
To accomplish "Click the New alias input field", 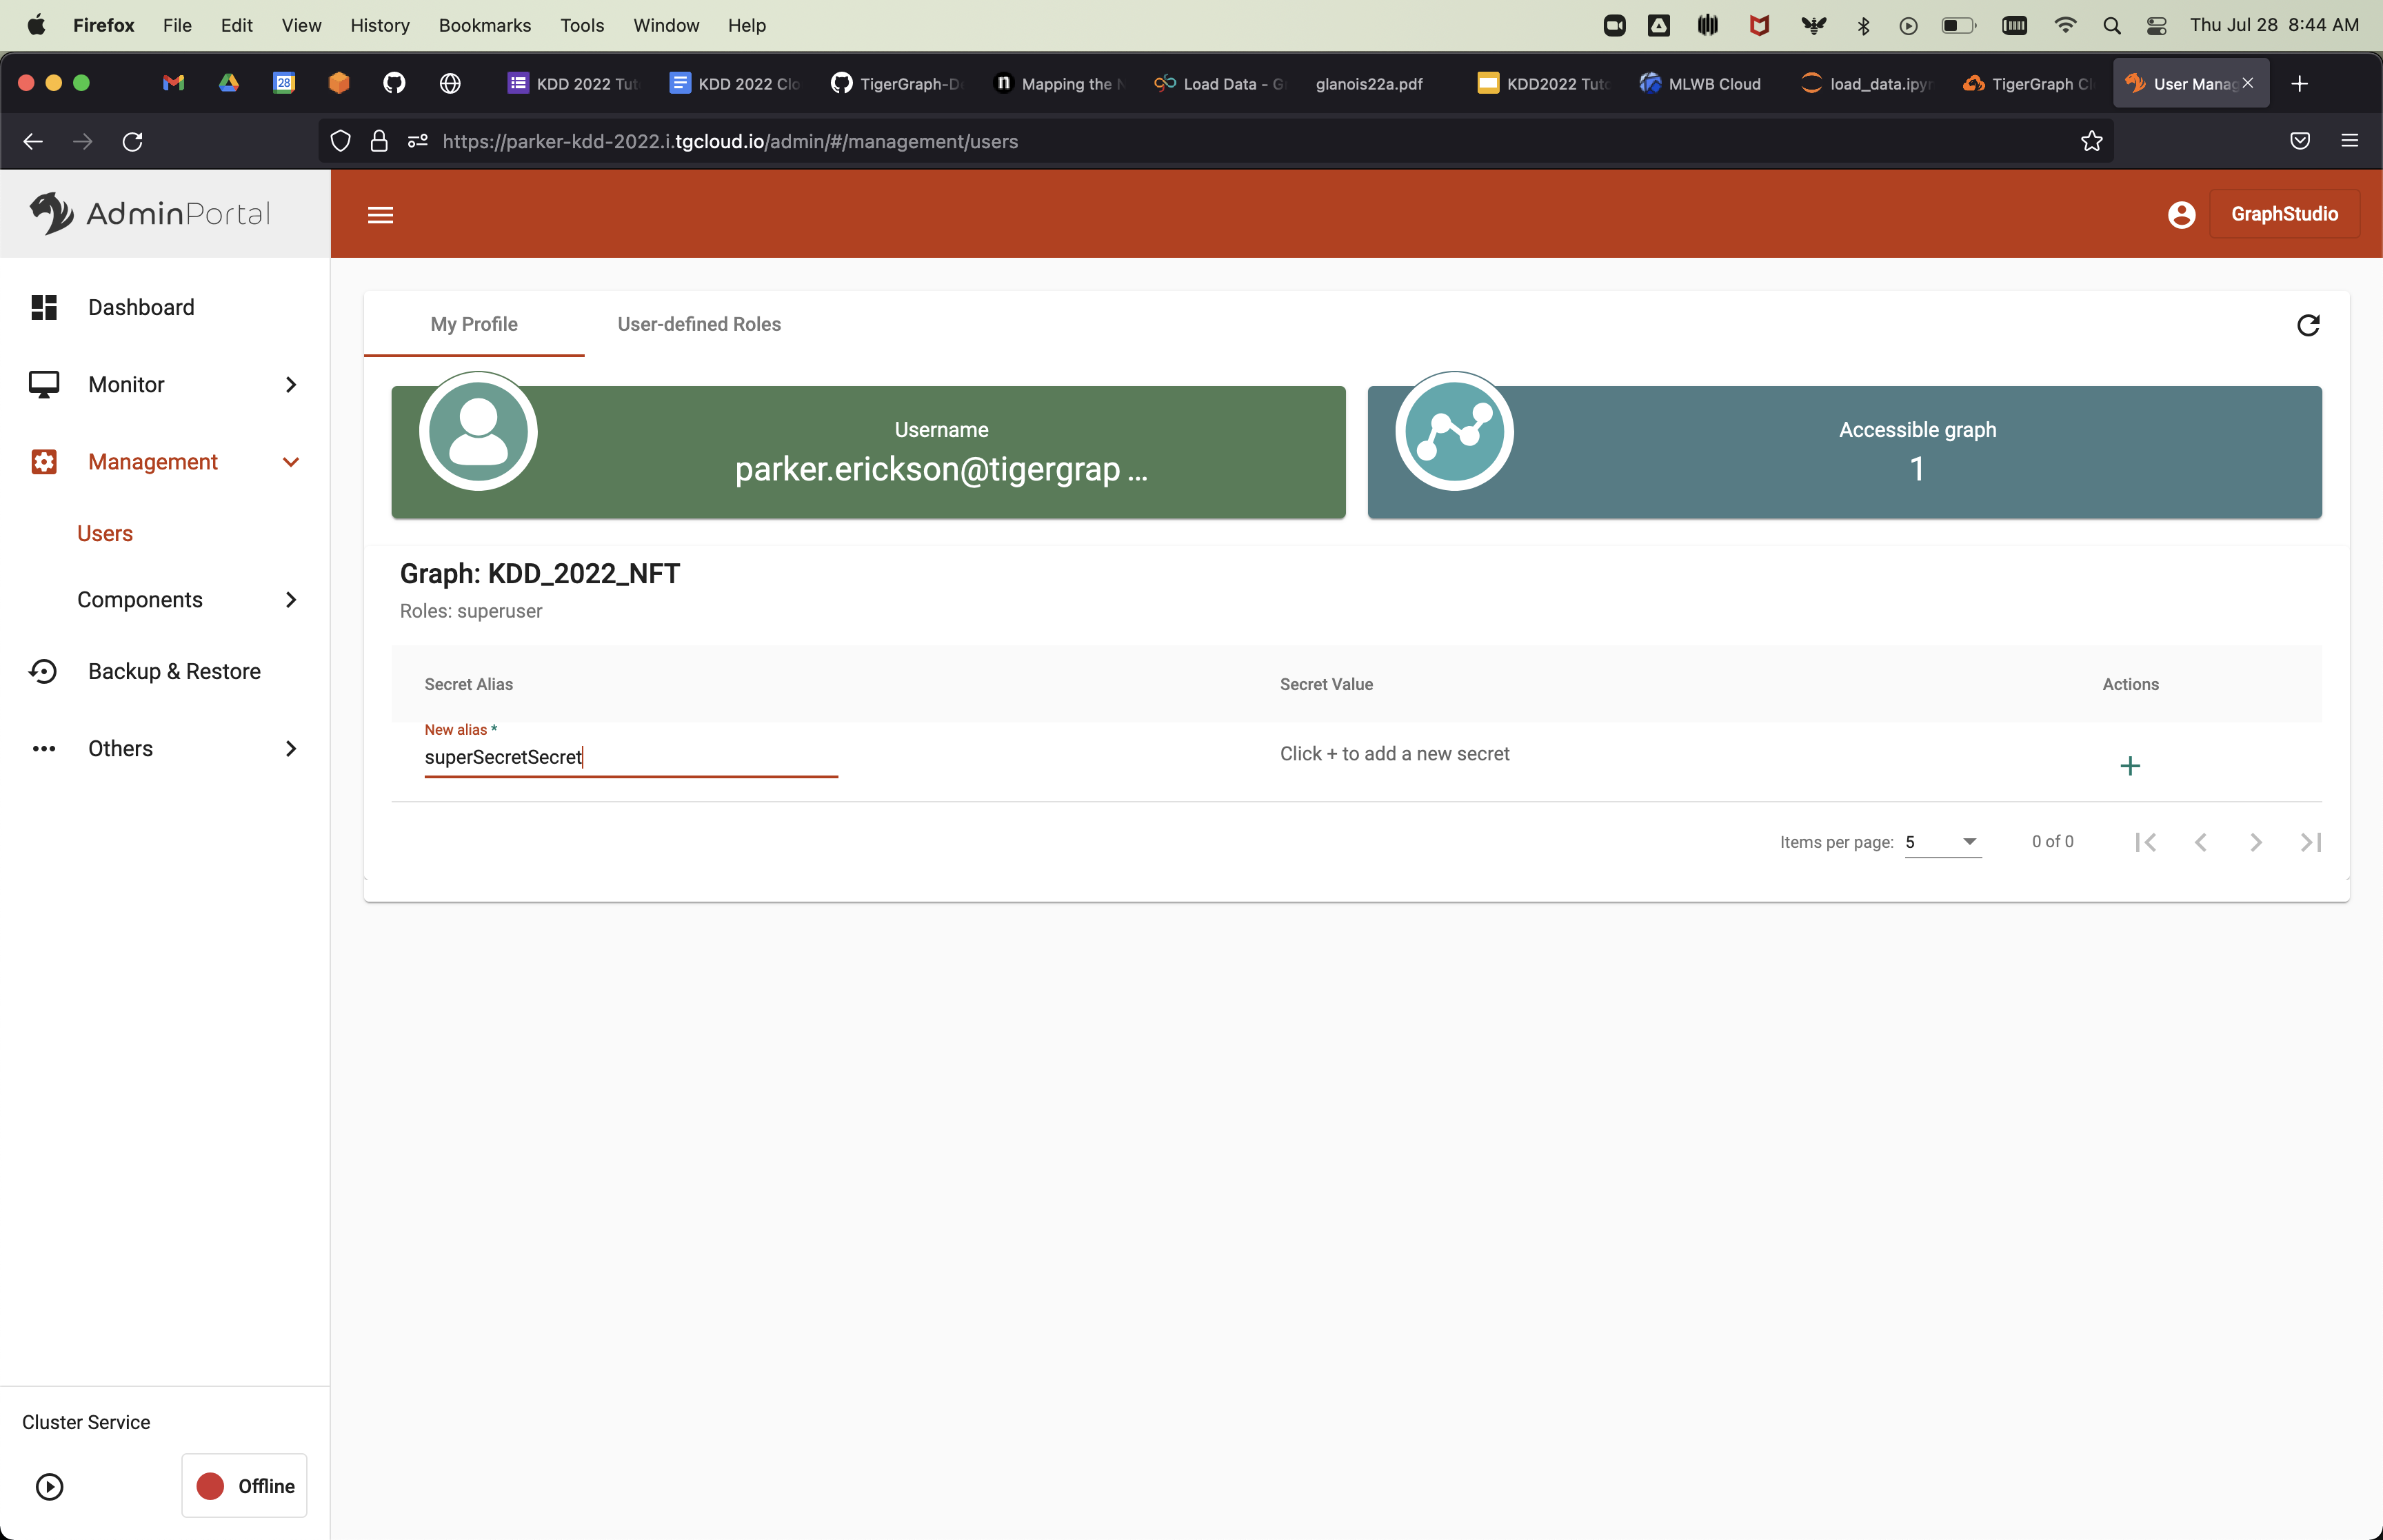I will (630, 757).
